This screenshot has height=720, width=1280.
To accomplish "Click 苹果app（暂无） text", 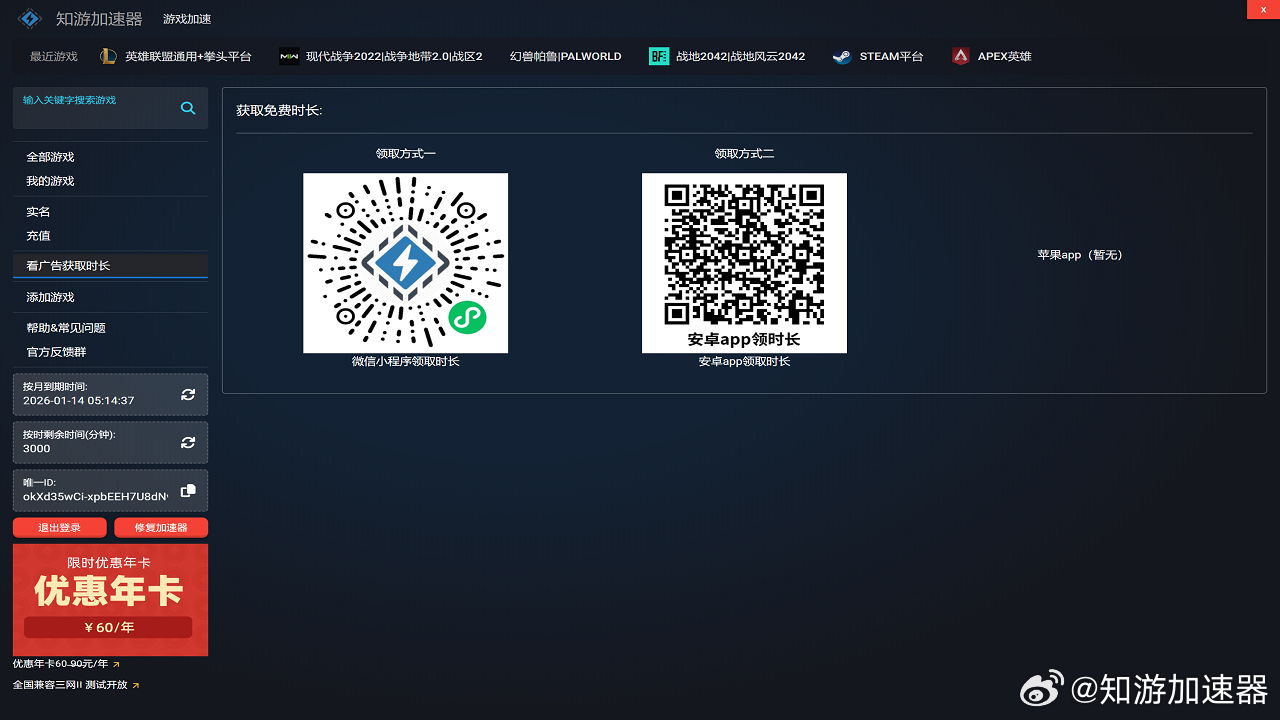I will (1080, 255).
